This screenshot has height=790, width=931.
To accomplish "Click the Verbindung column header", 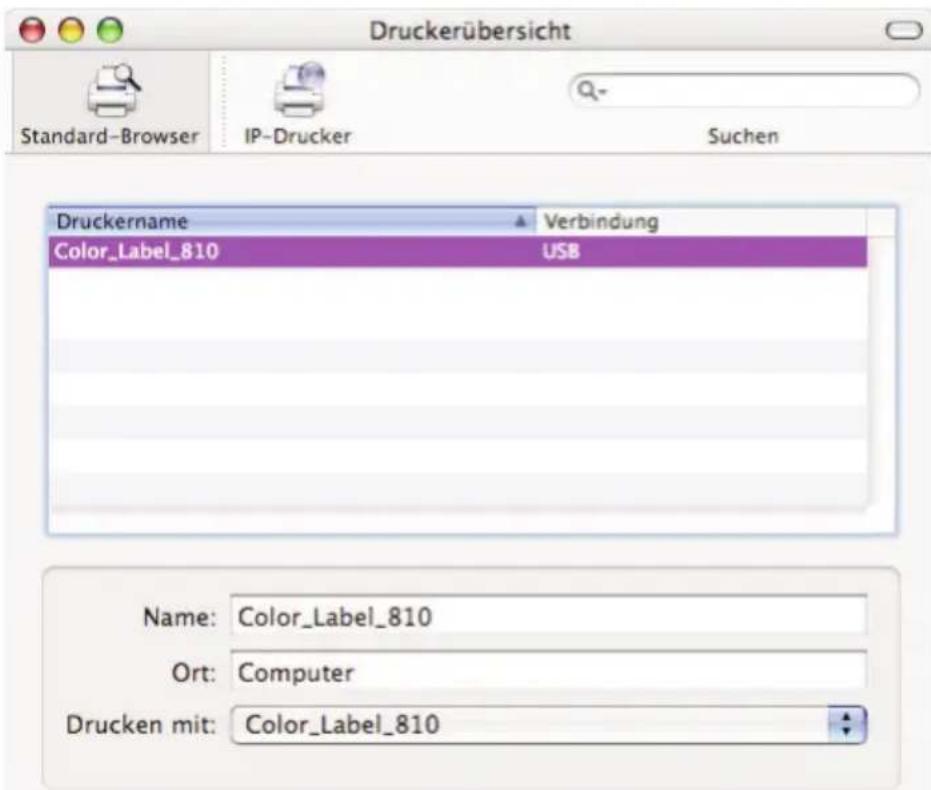I will point(701,221).
